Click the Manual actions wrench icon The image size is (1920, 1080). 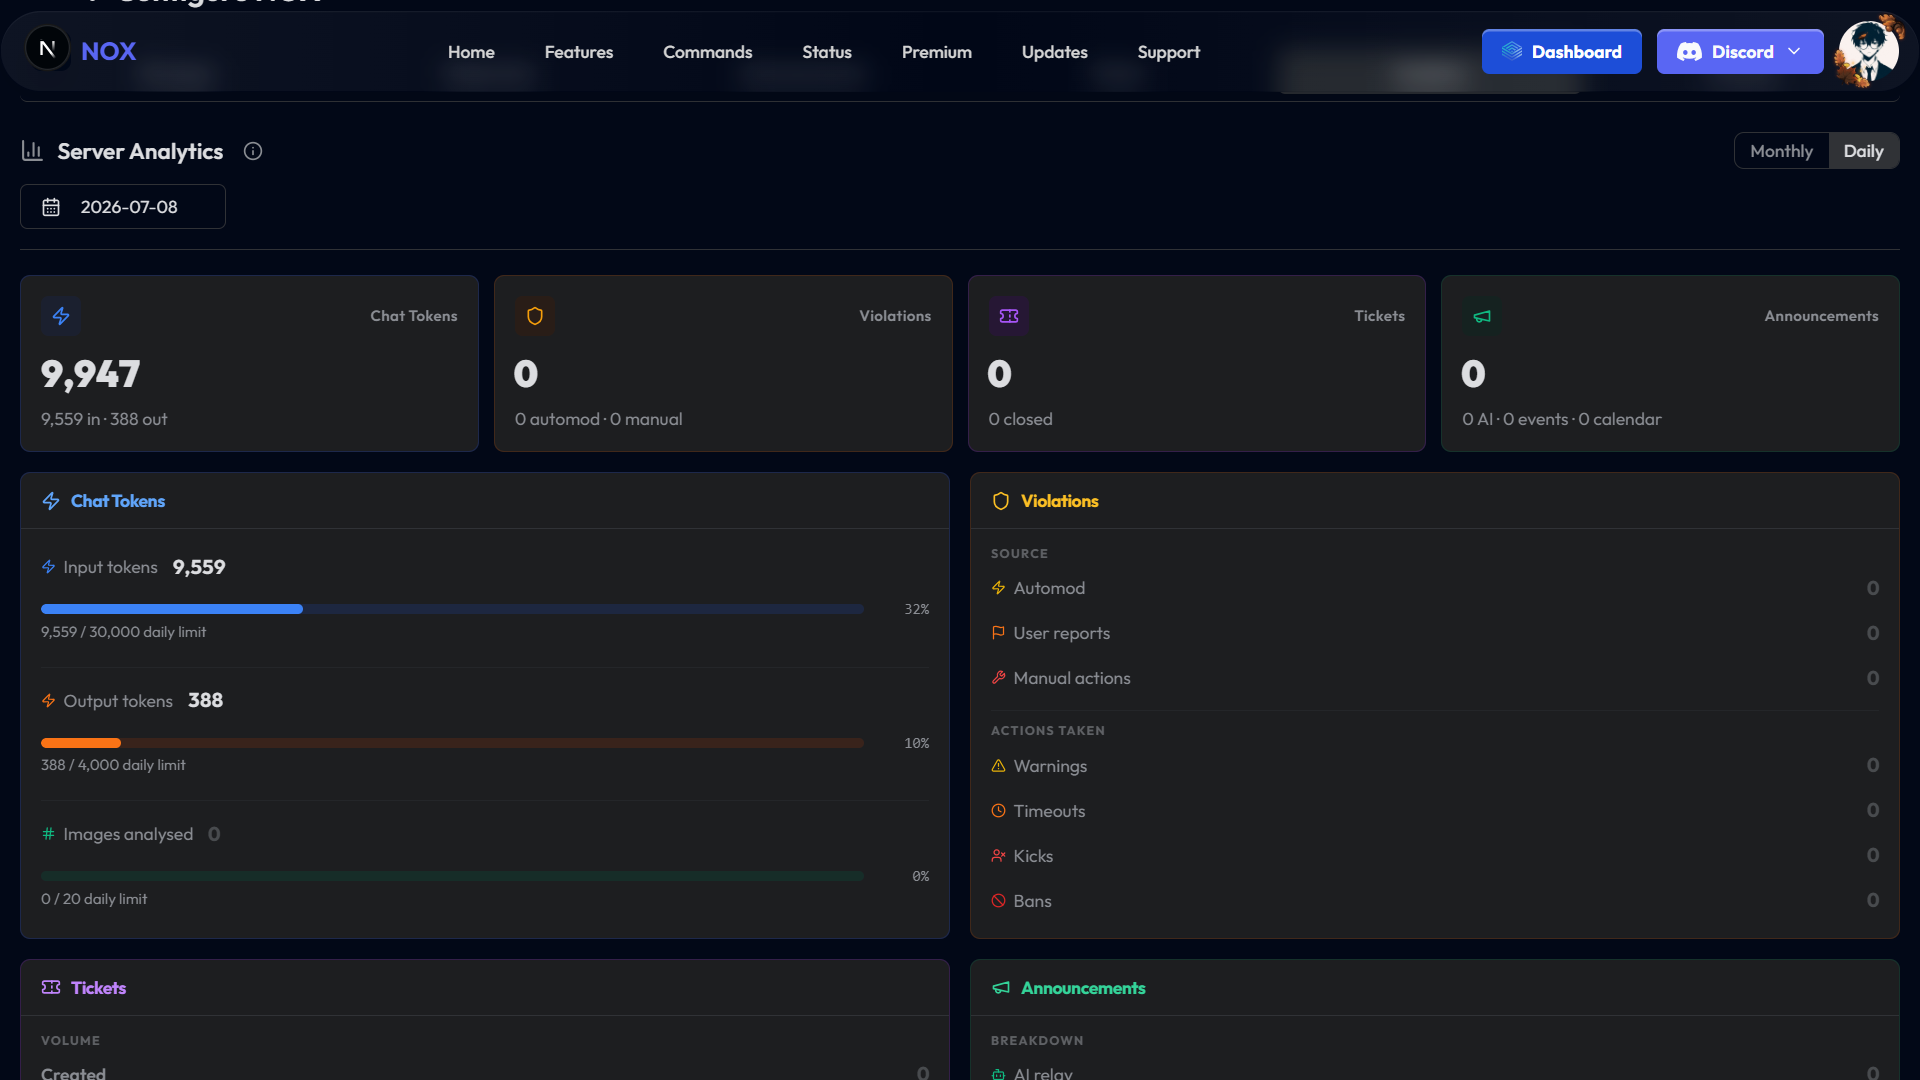(x=998, y=678)
